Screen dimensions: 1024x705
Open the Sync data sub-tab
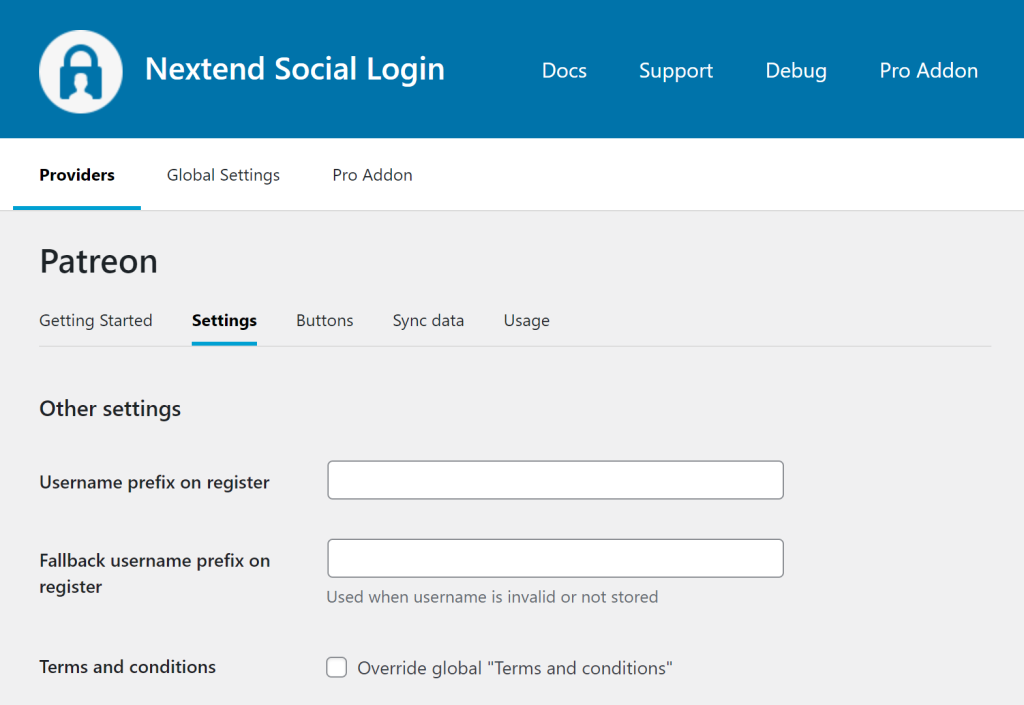pyautogui.click(x=428, y=321)
